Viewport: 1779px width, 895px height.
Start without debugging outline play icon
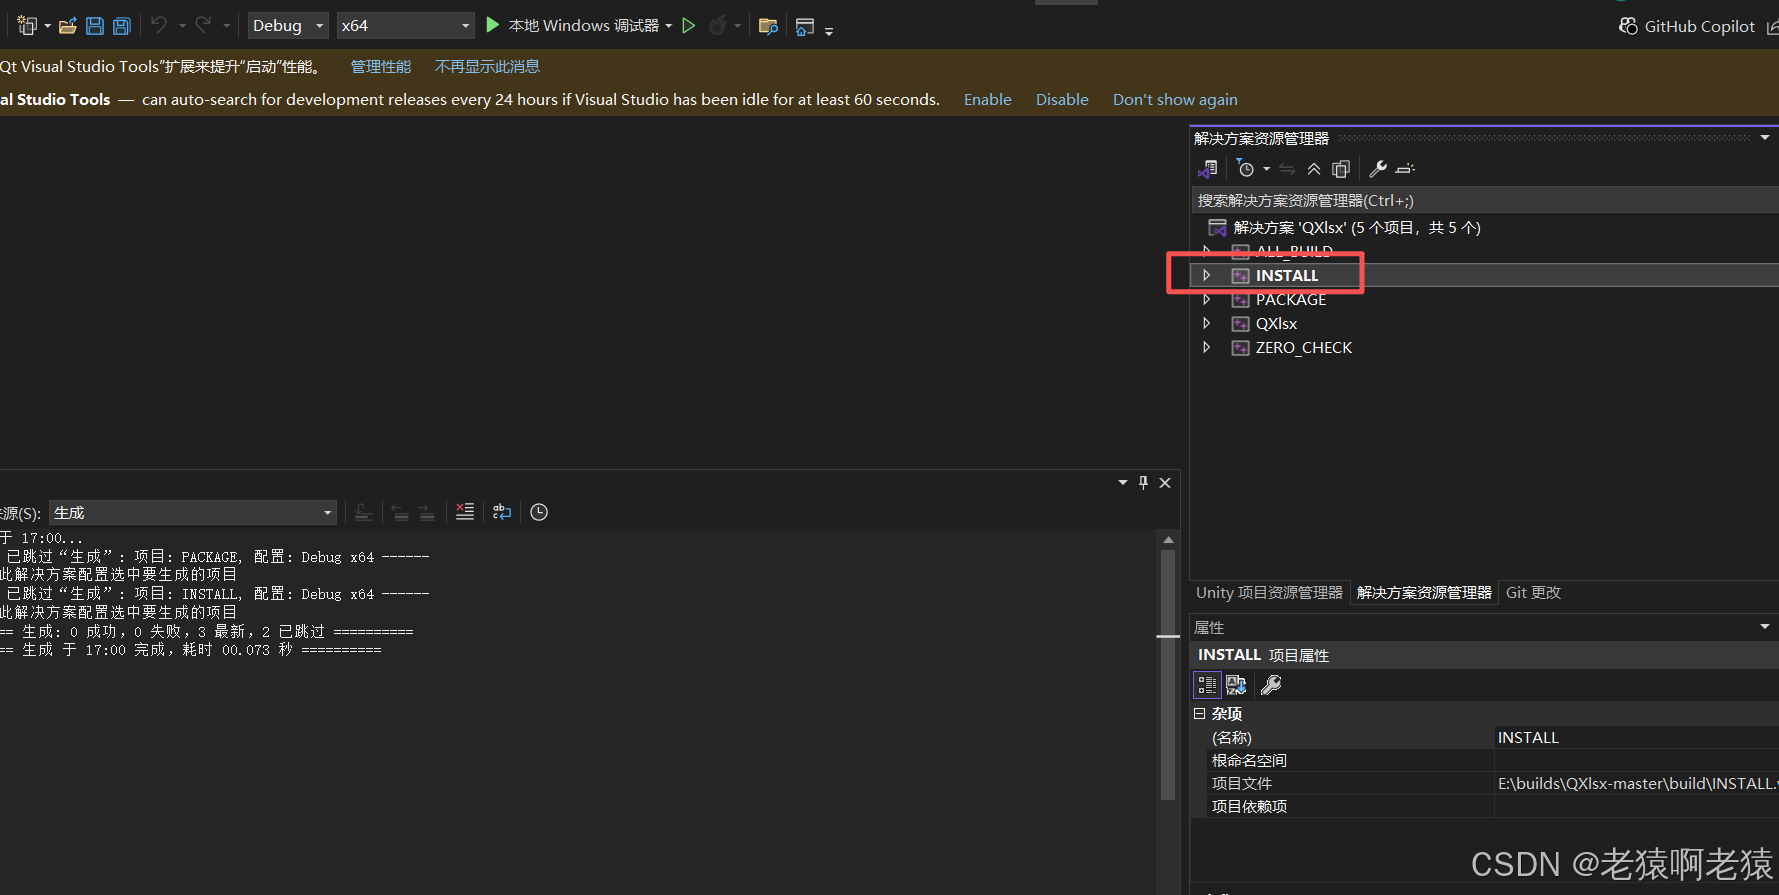point(688,26)
